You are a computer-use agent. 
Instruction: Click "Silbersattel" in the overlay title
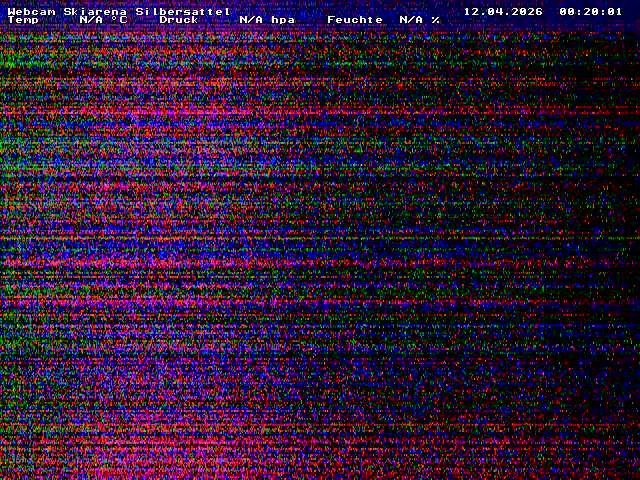pos(183,11)
